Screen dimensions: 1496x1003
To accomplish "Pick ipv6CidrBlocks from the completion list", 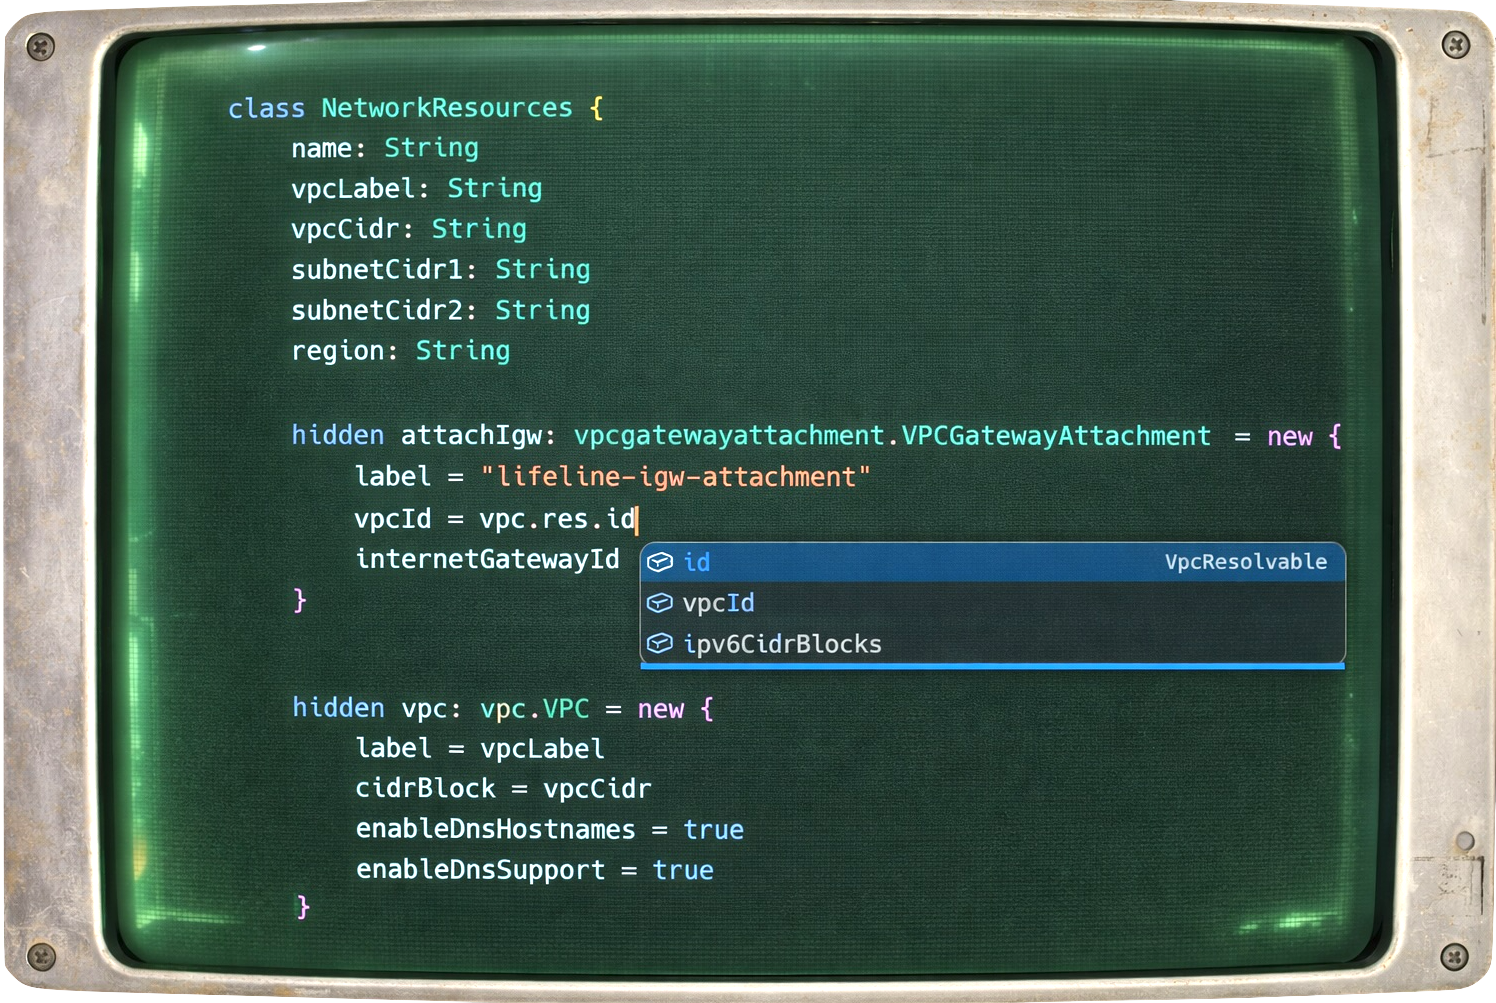I will 782,644.
